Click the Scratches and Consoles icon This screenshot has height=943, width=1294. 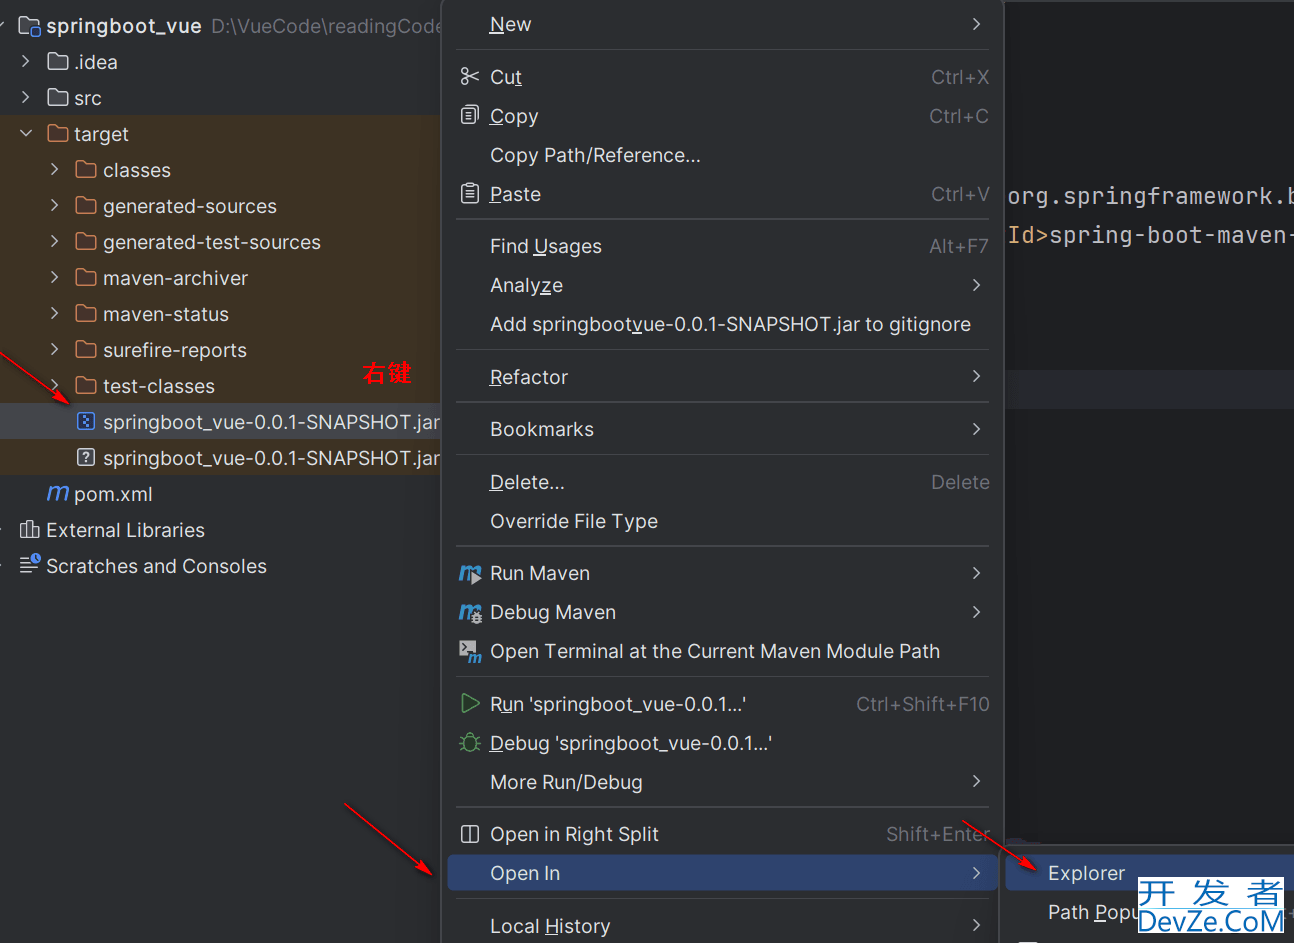pyautogui.click(x=30, y=565)
